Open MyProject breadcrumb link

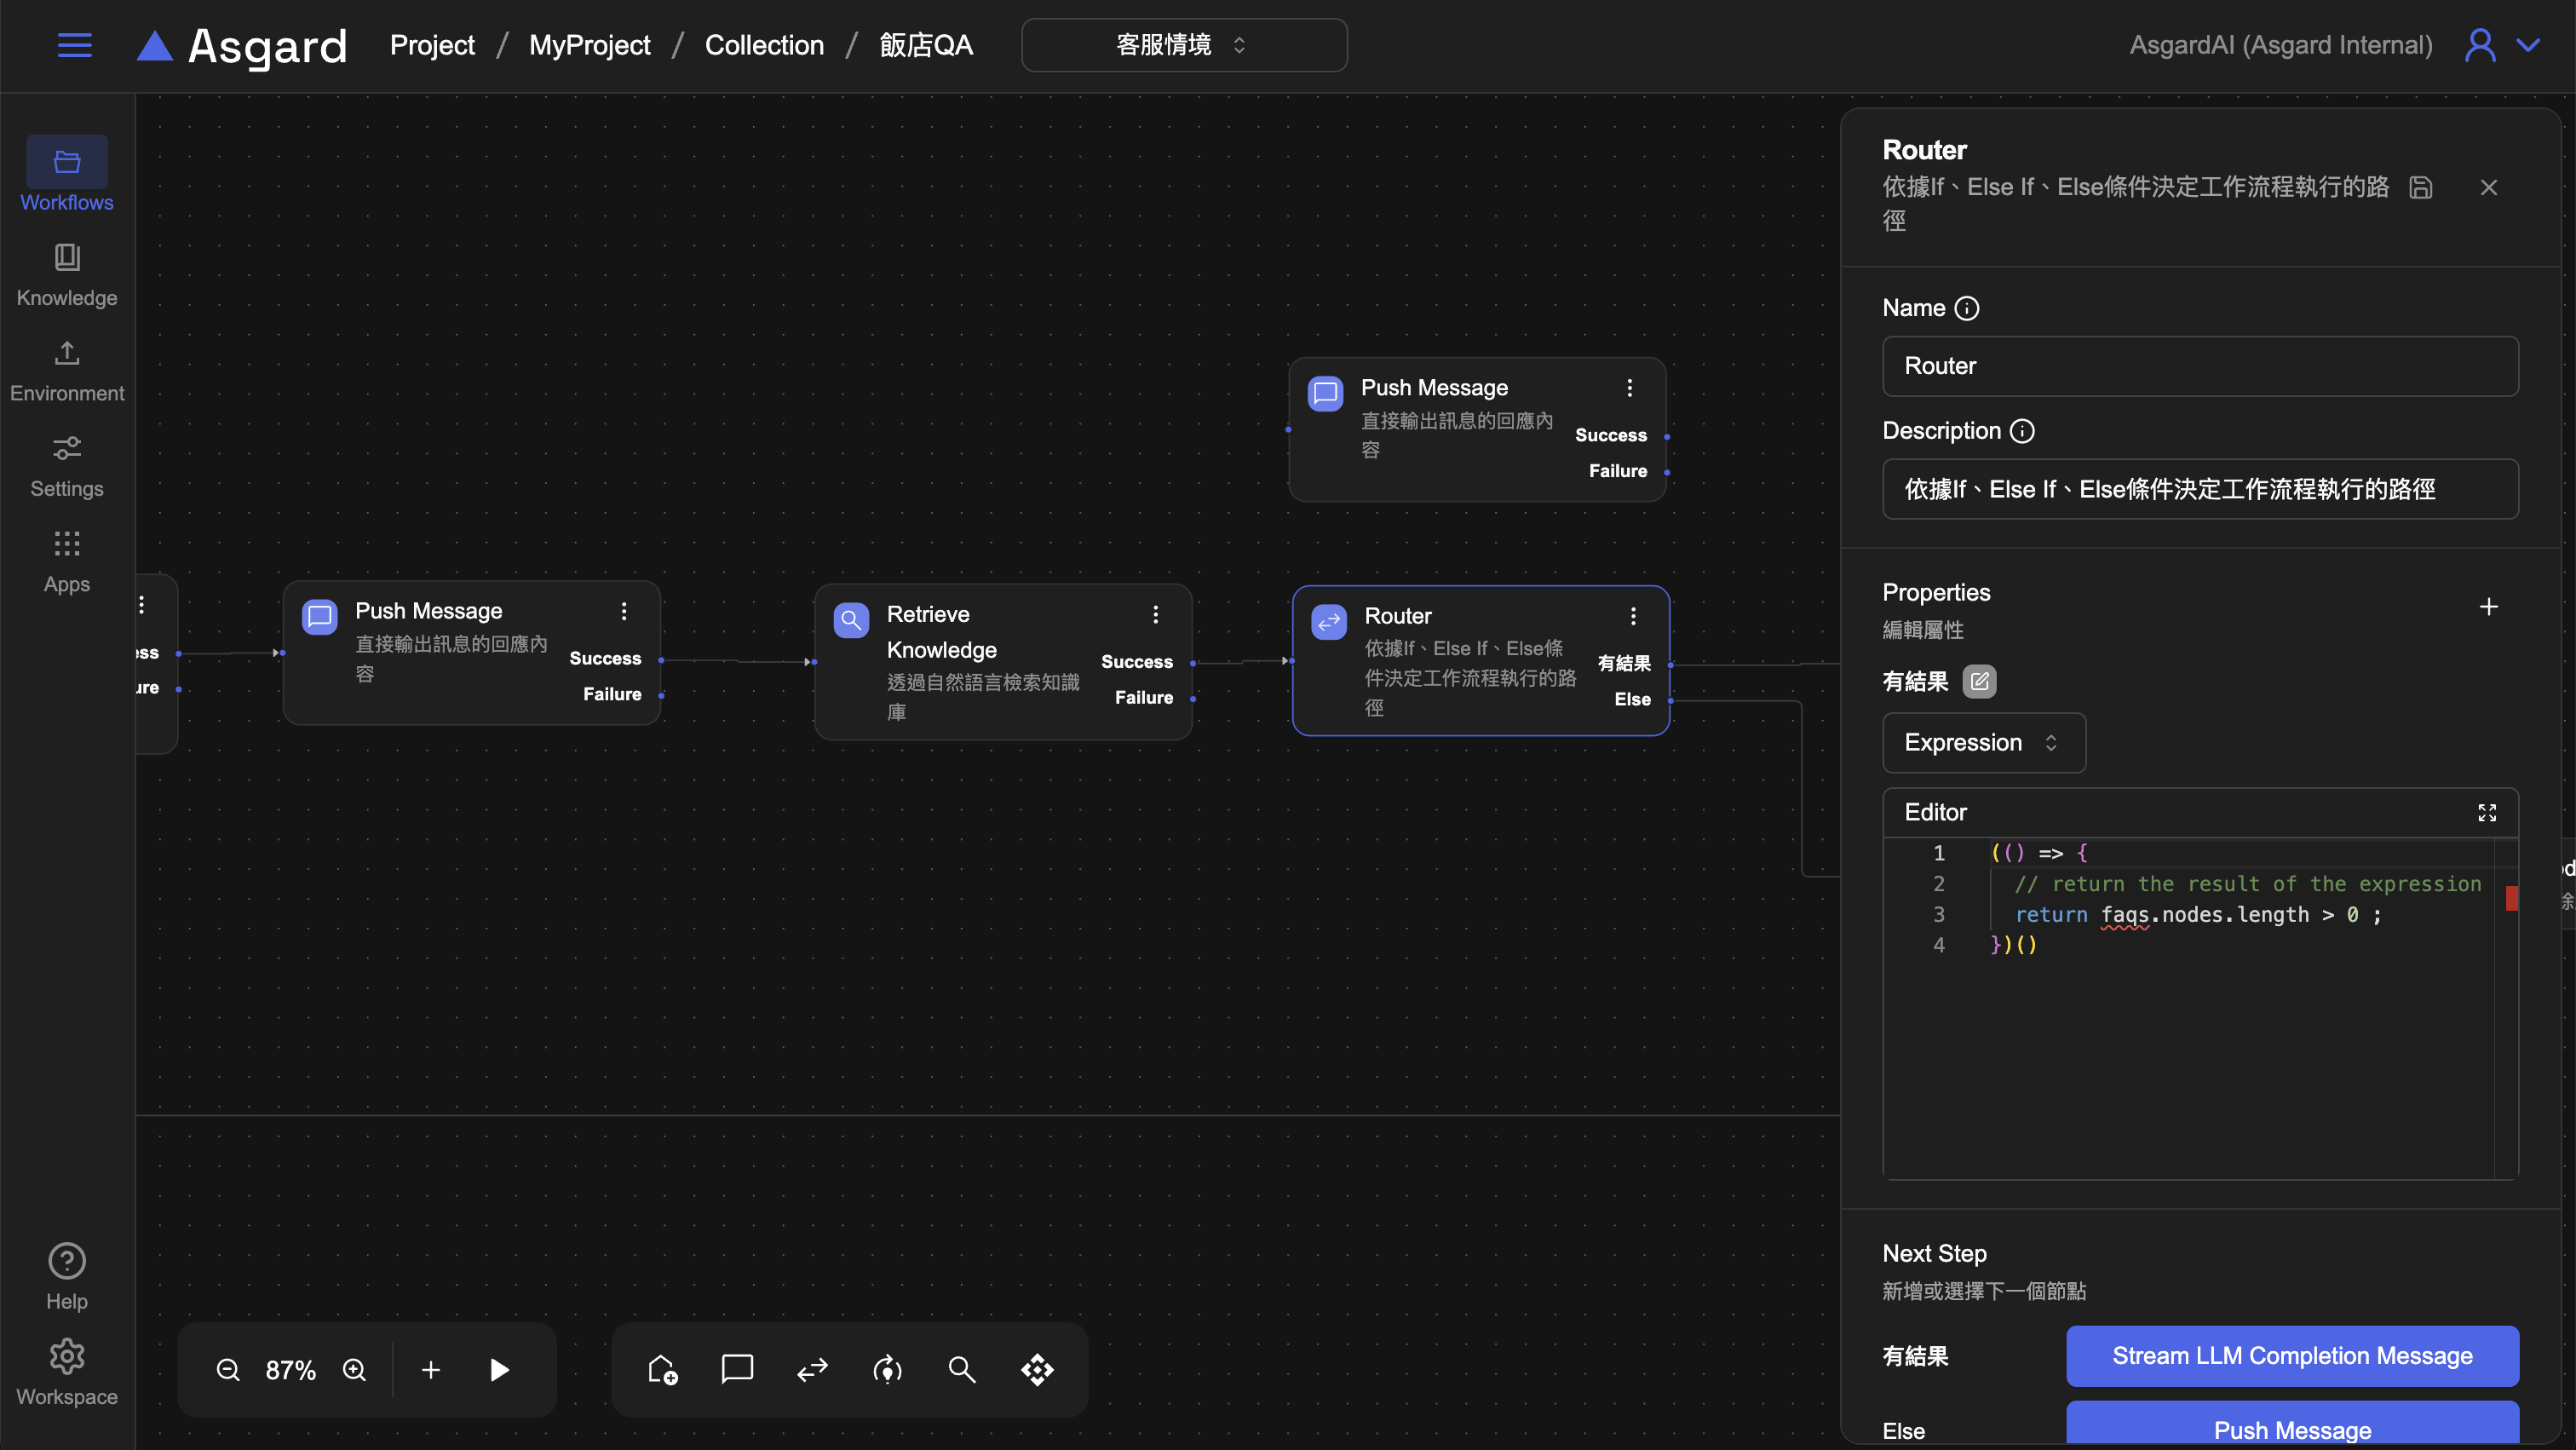click(589, 45)
